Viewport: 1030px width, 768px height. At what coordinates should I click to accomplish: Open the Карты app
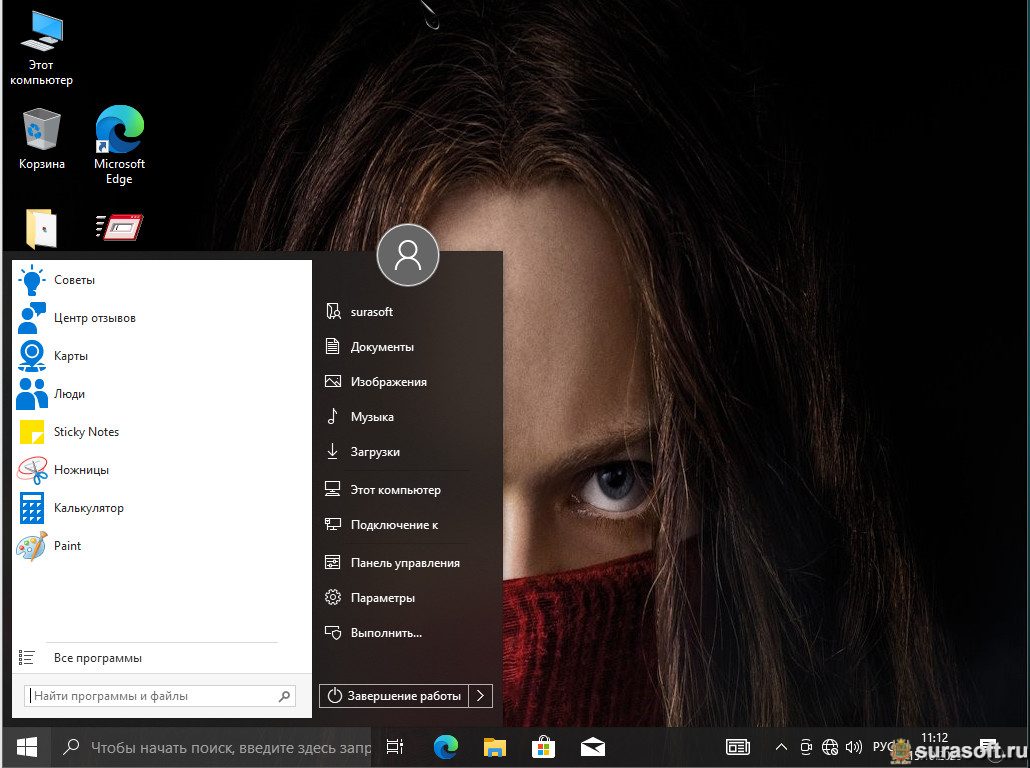pyautogui.click(x=70, y=356)
